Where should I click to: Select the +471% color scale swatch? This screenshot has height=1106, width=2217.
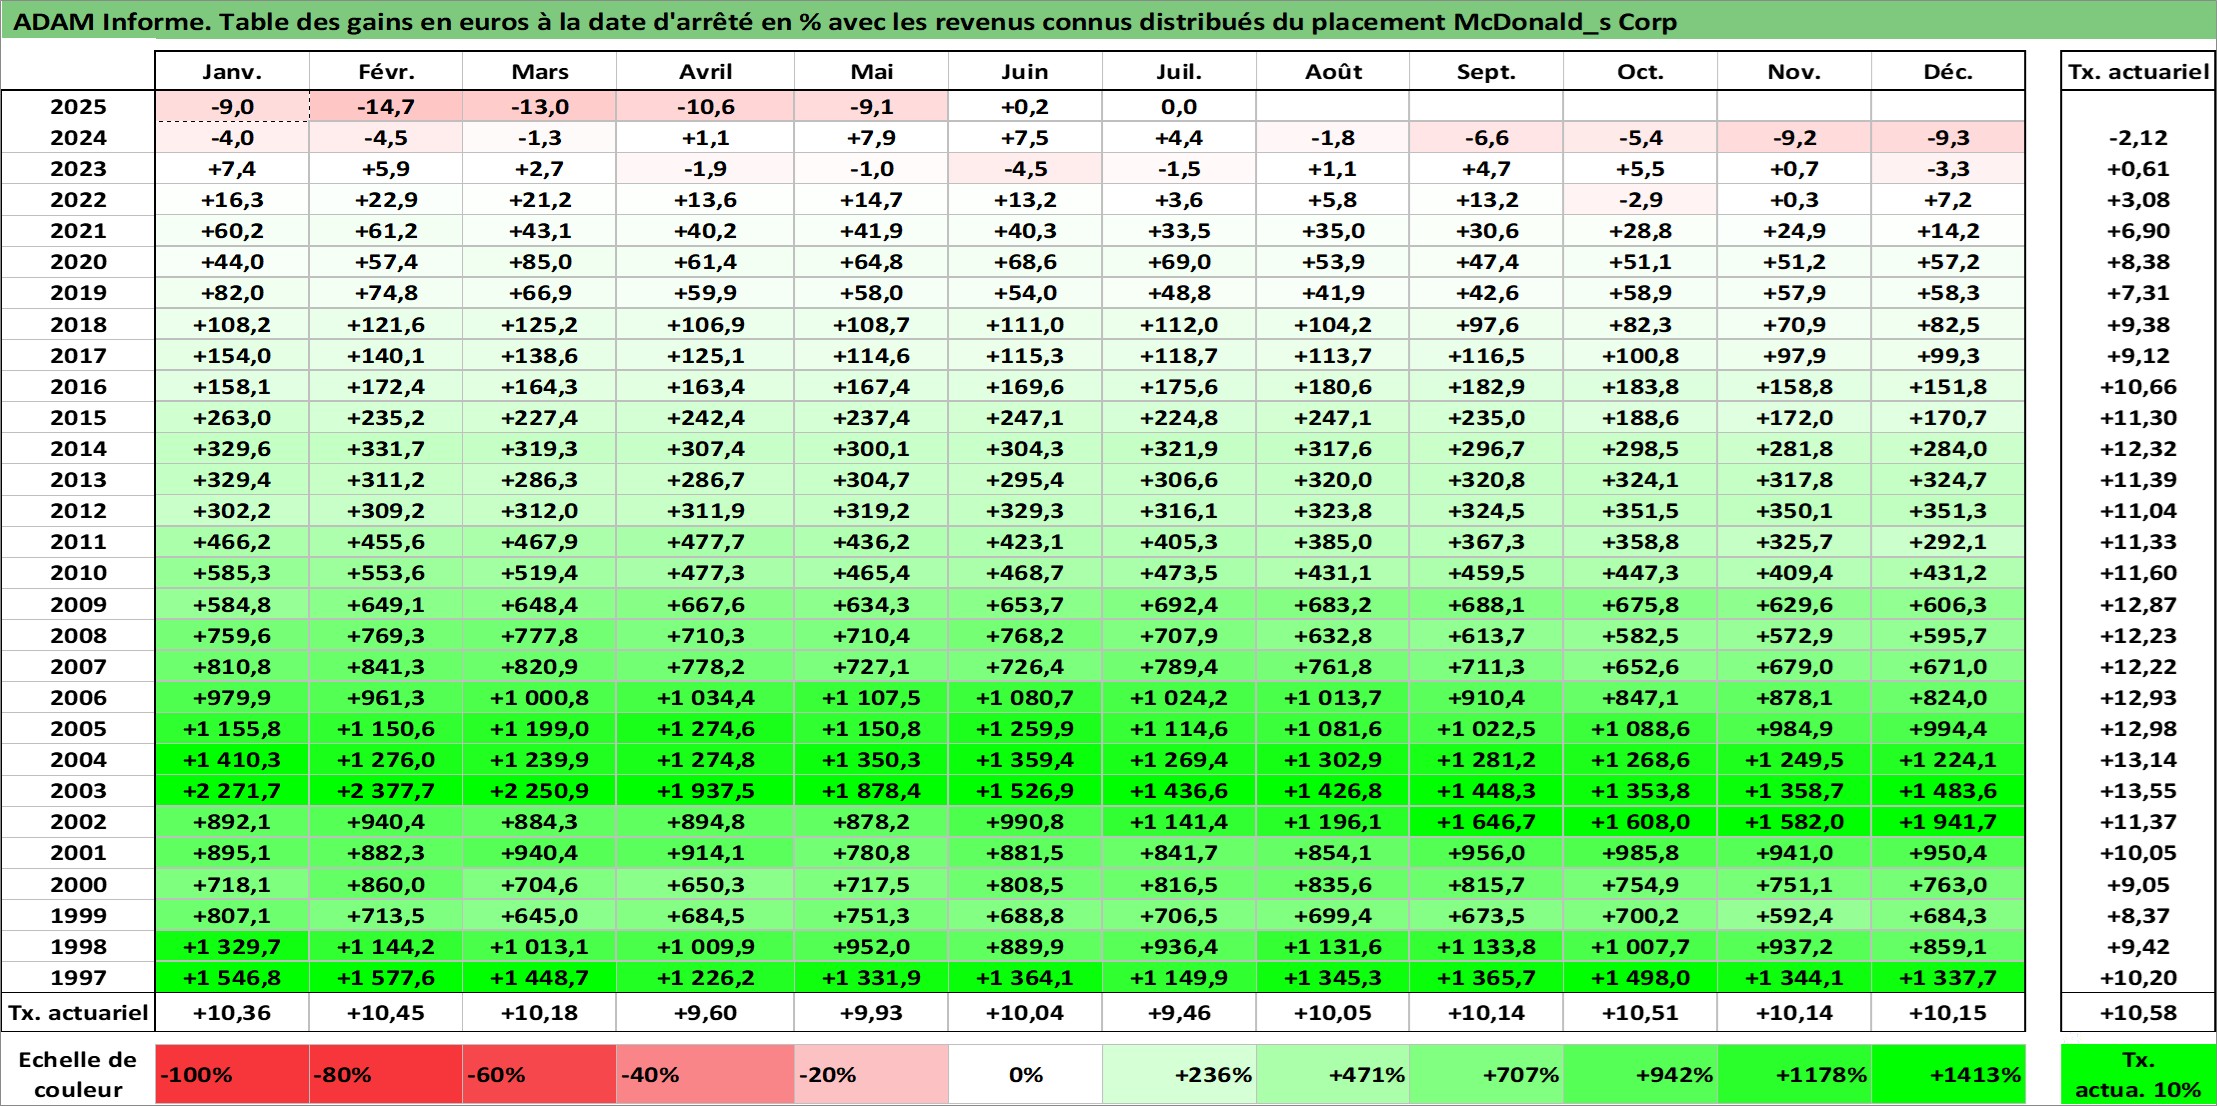tap(1333, 1075)
